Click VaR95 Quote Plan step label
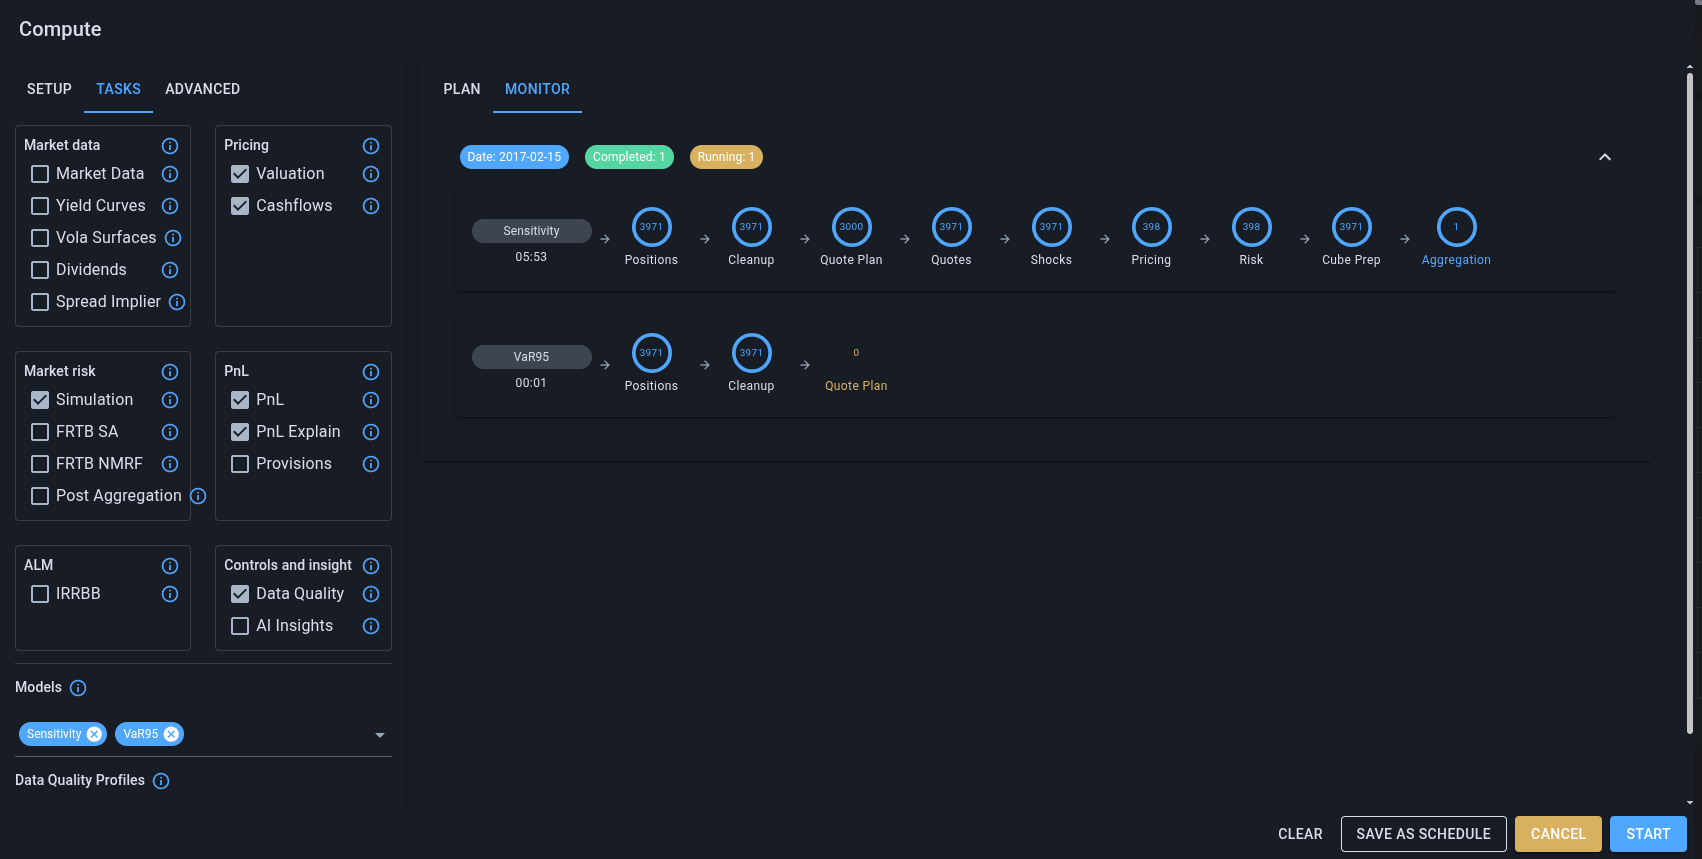This screenshot has width=1702, height=859. [x=856, y=386]
